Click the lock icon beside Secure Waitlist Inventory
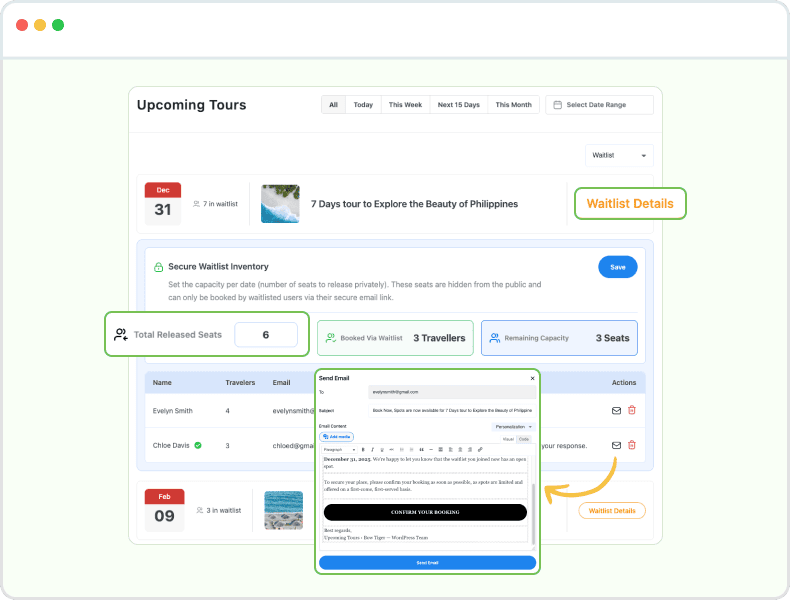The height and width of the screenshot is (600, 790). 158,267
